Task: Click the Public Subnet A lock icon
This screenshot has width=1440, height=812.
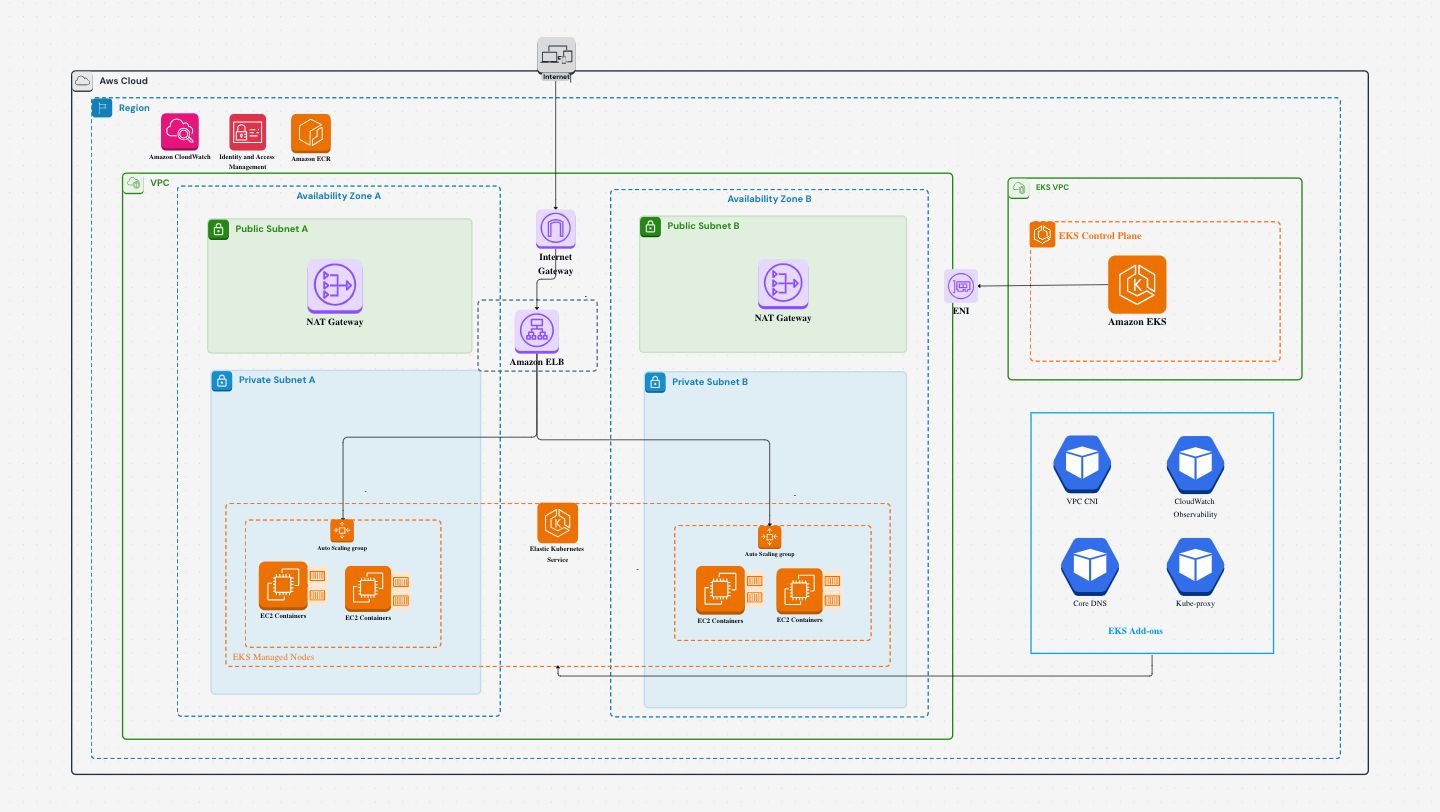Action: tap(219, 229)
